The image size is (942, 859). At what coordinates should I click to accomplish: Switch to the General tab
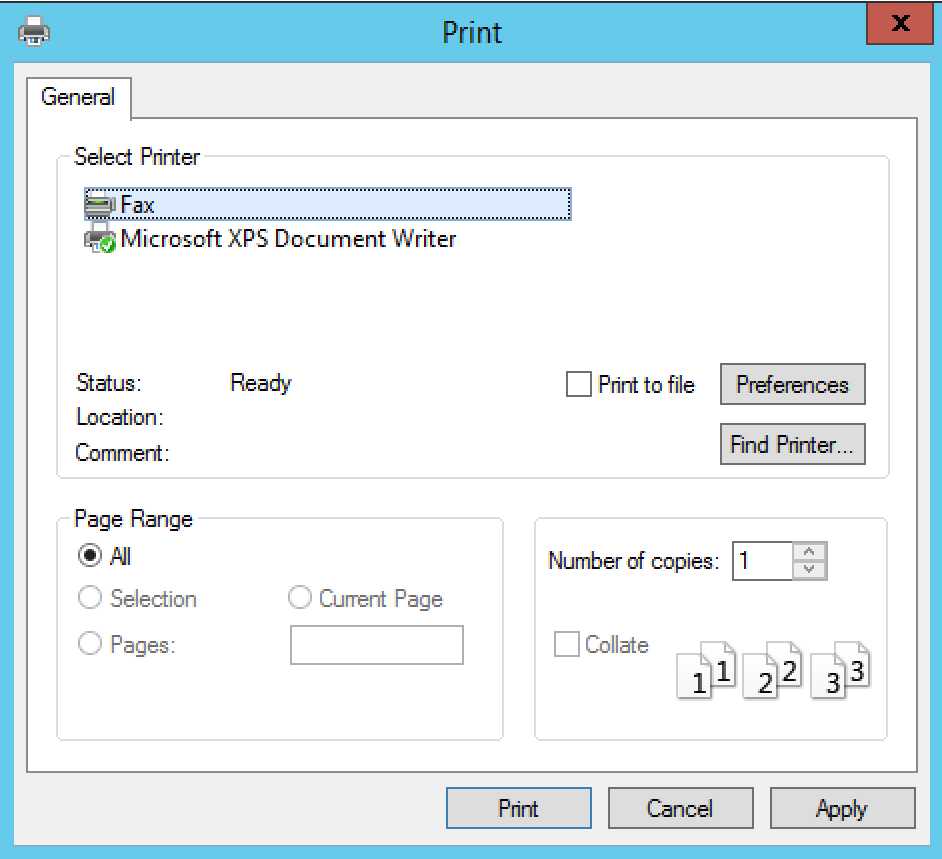(78, 97)
